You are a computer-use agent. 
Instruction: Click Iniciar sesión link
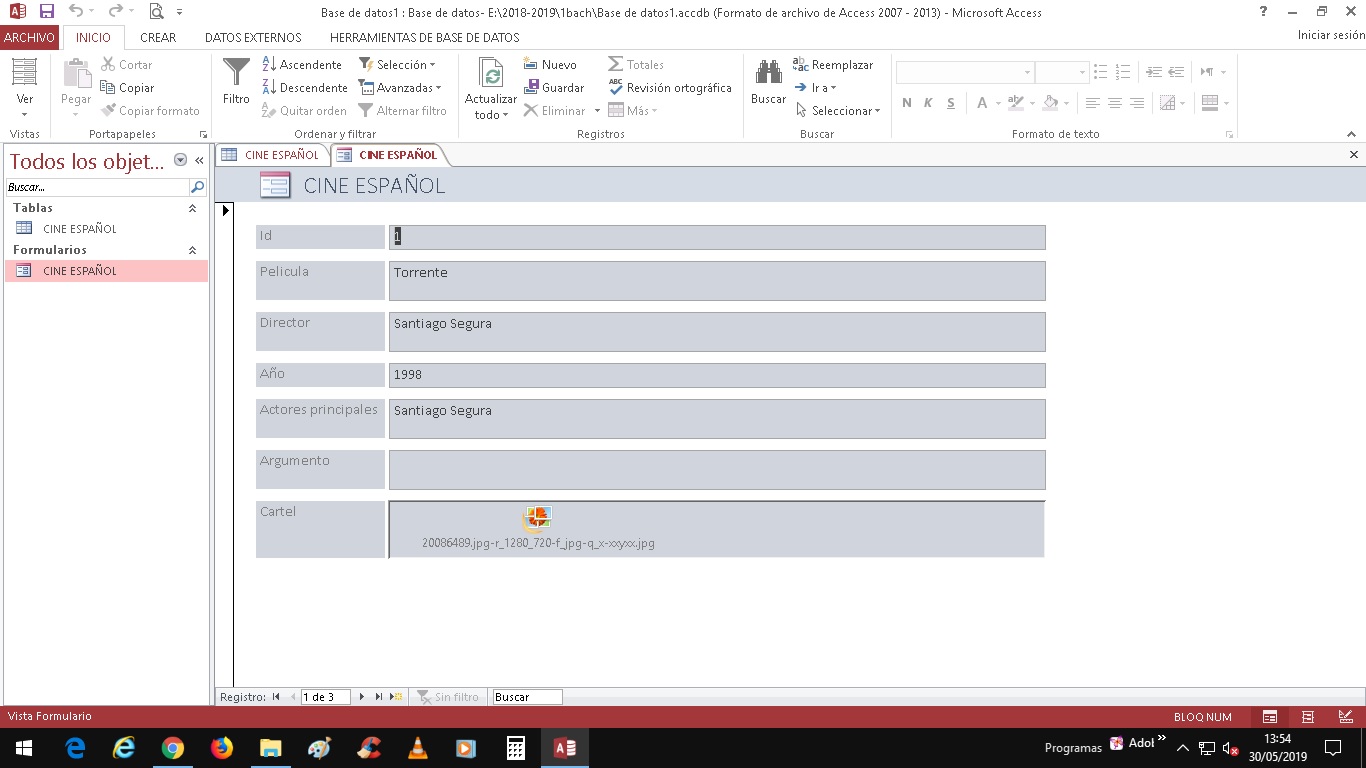pos(1331,35)
